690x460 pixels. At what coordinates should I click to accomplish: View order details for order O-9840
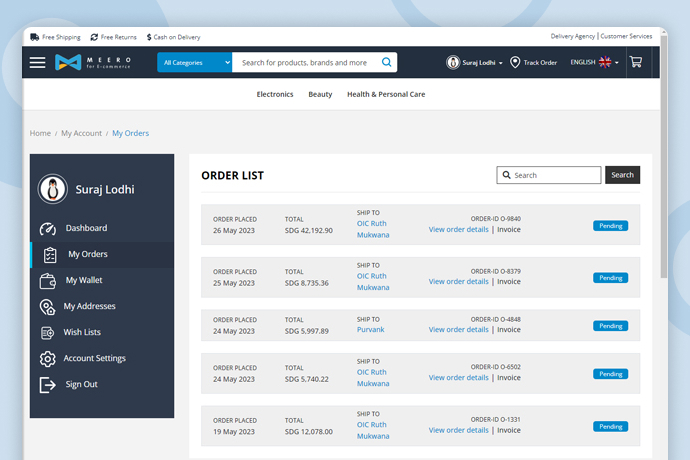[x=459, y=230]
